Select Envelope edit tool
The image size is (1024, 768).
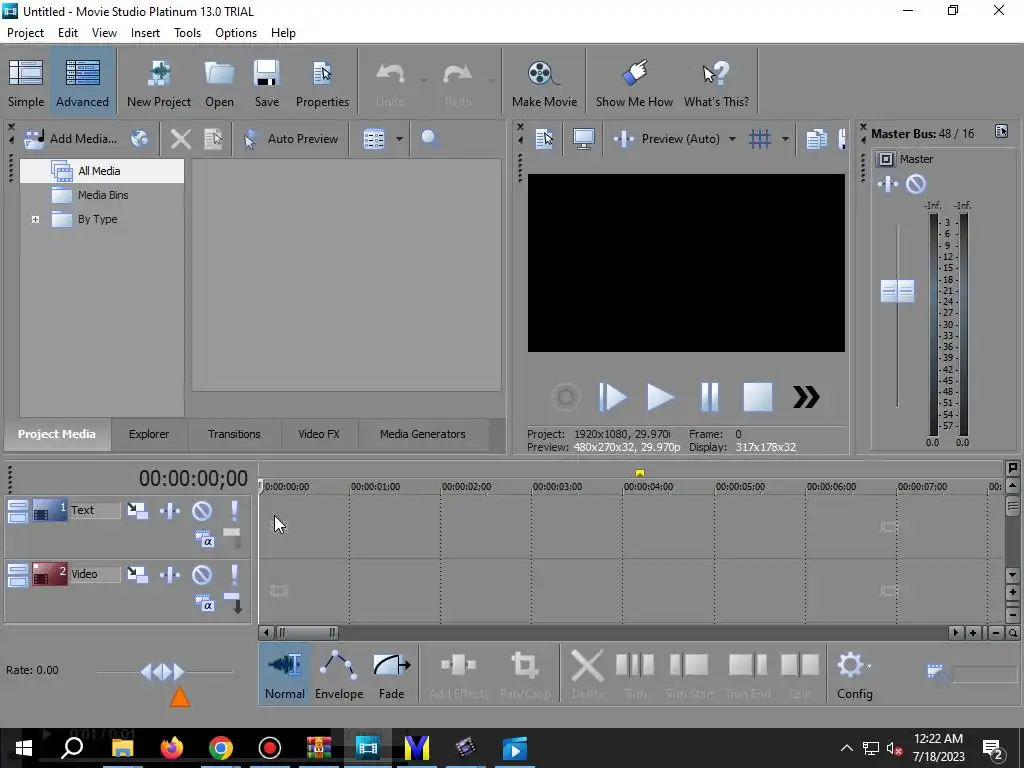pos(338,675)
